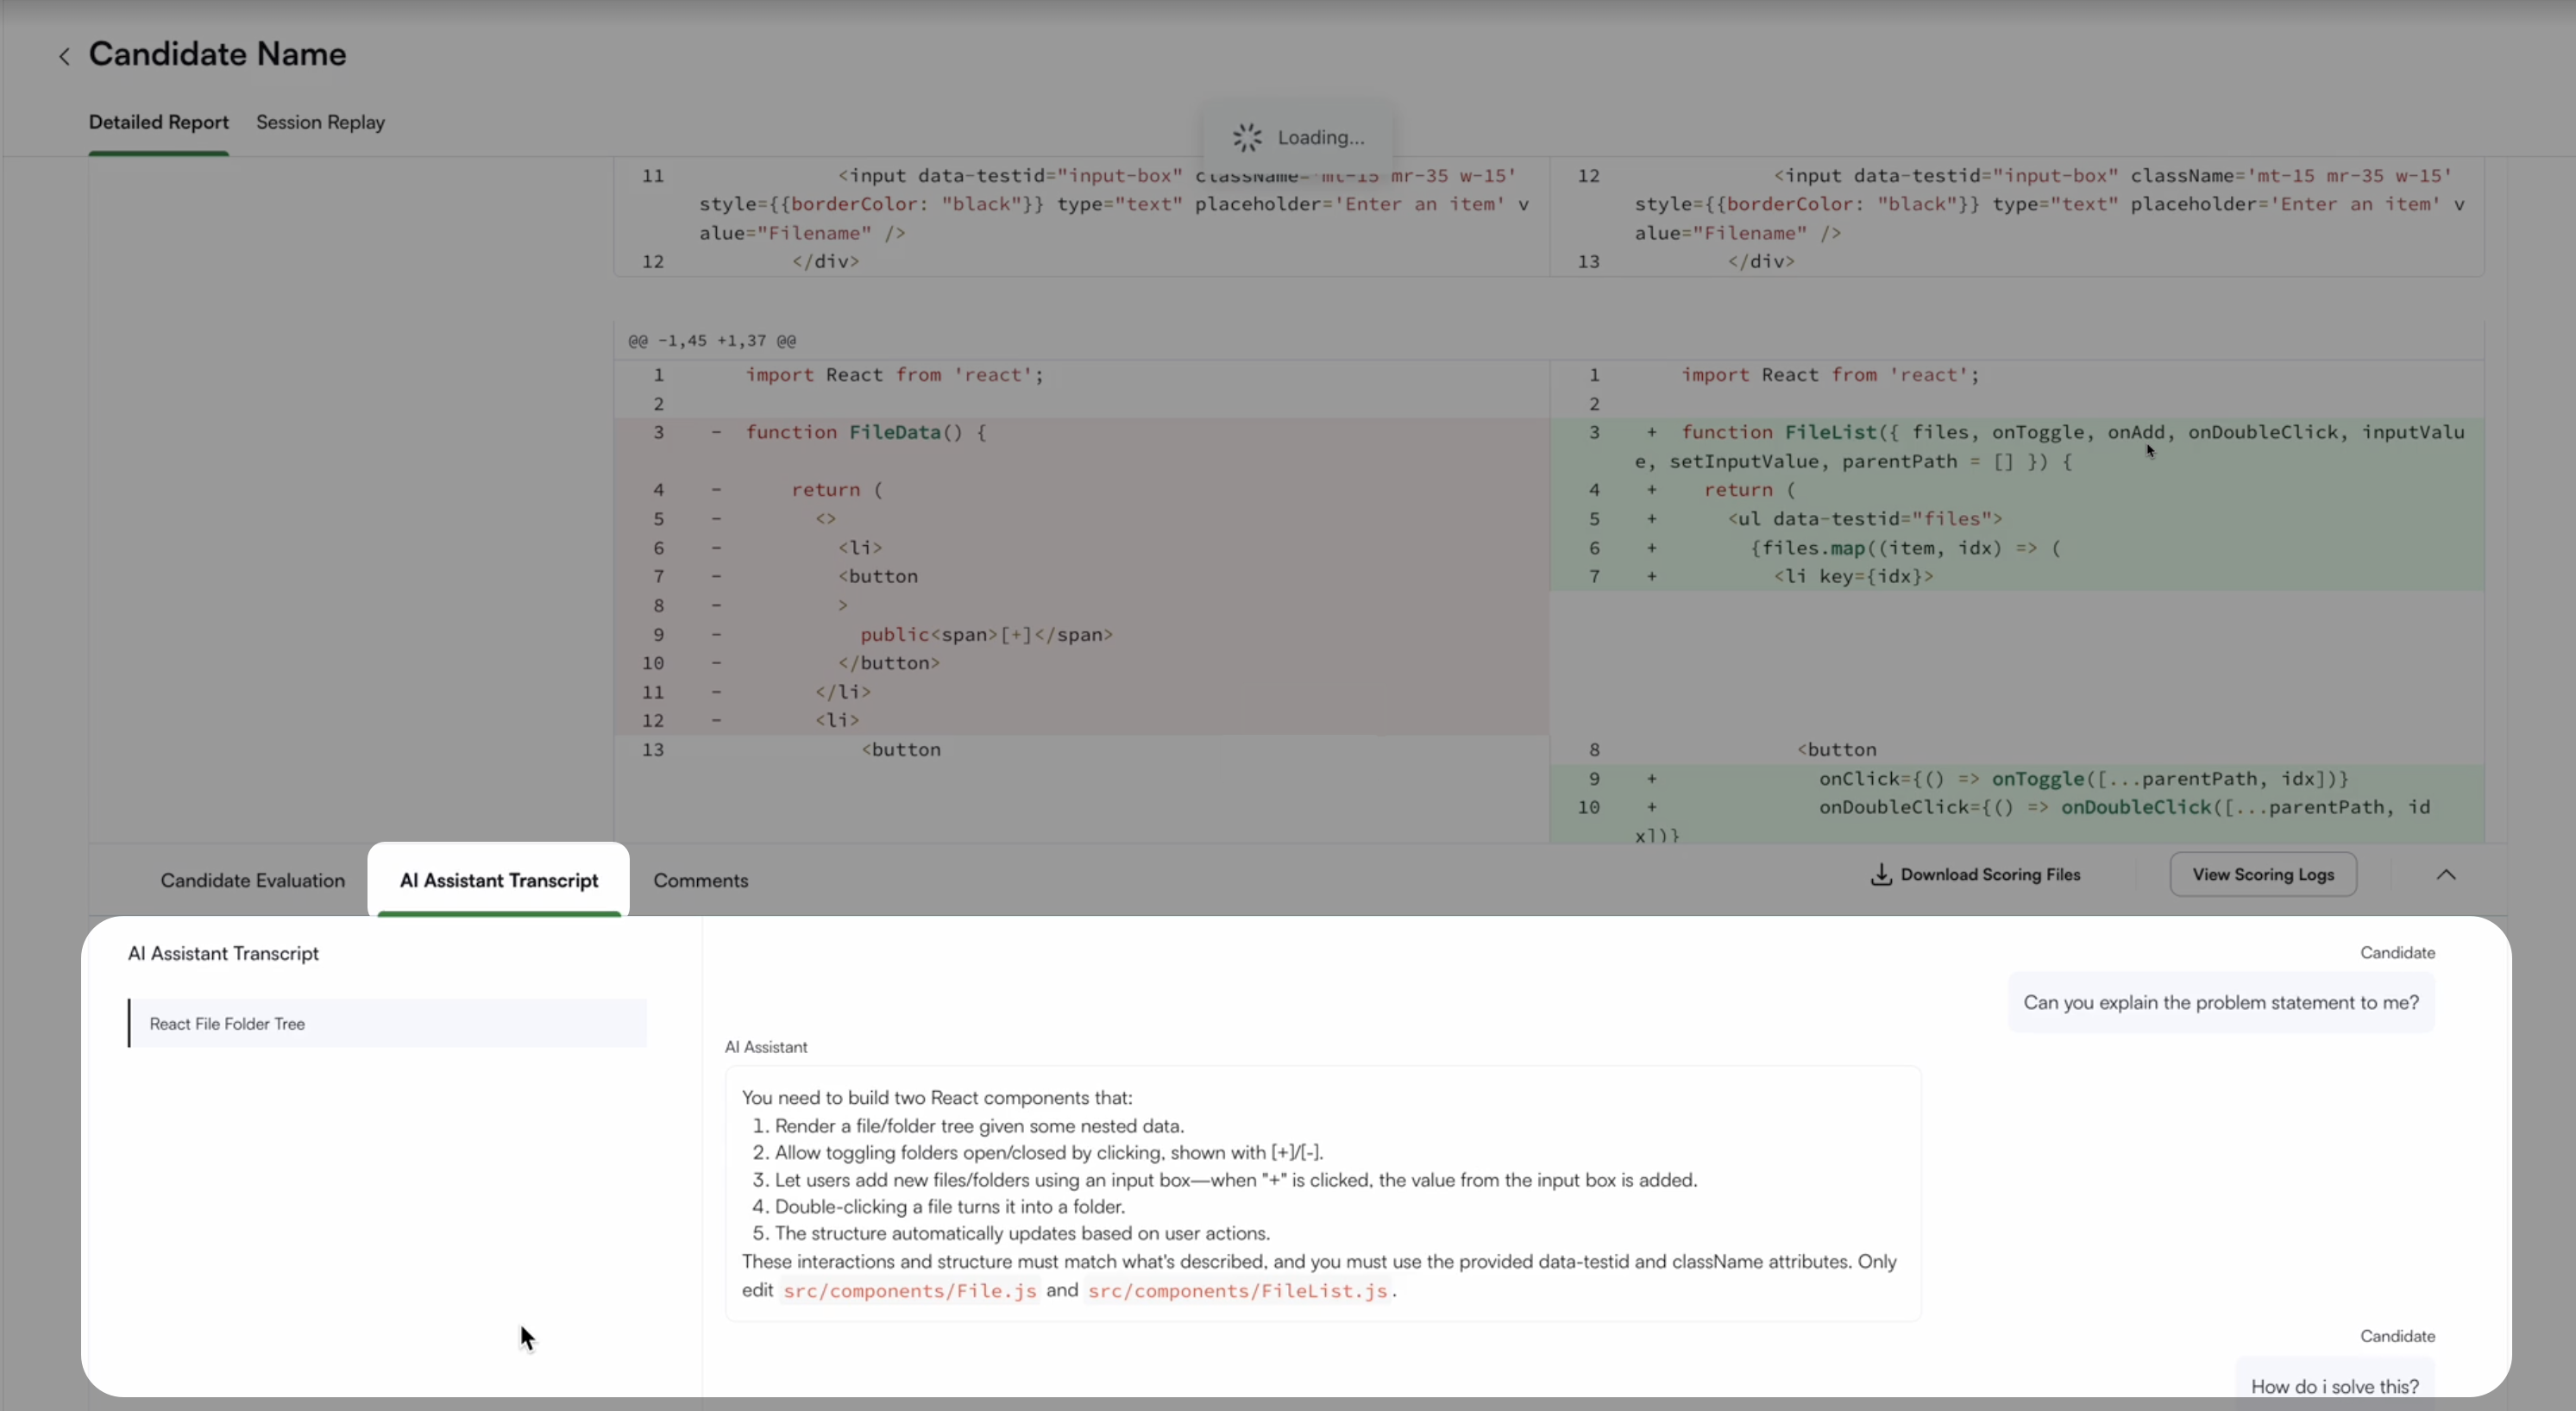Click the 'How do i solve this?' message

click(2334, 1386)
